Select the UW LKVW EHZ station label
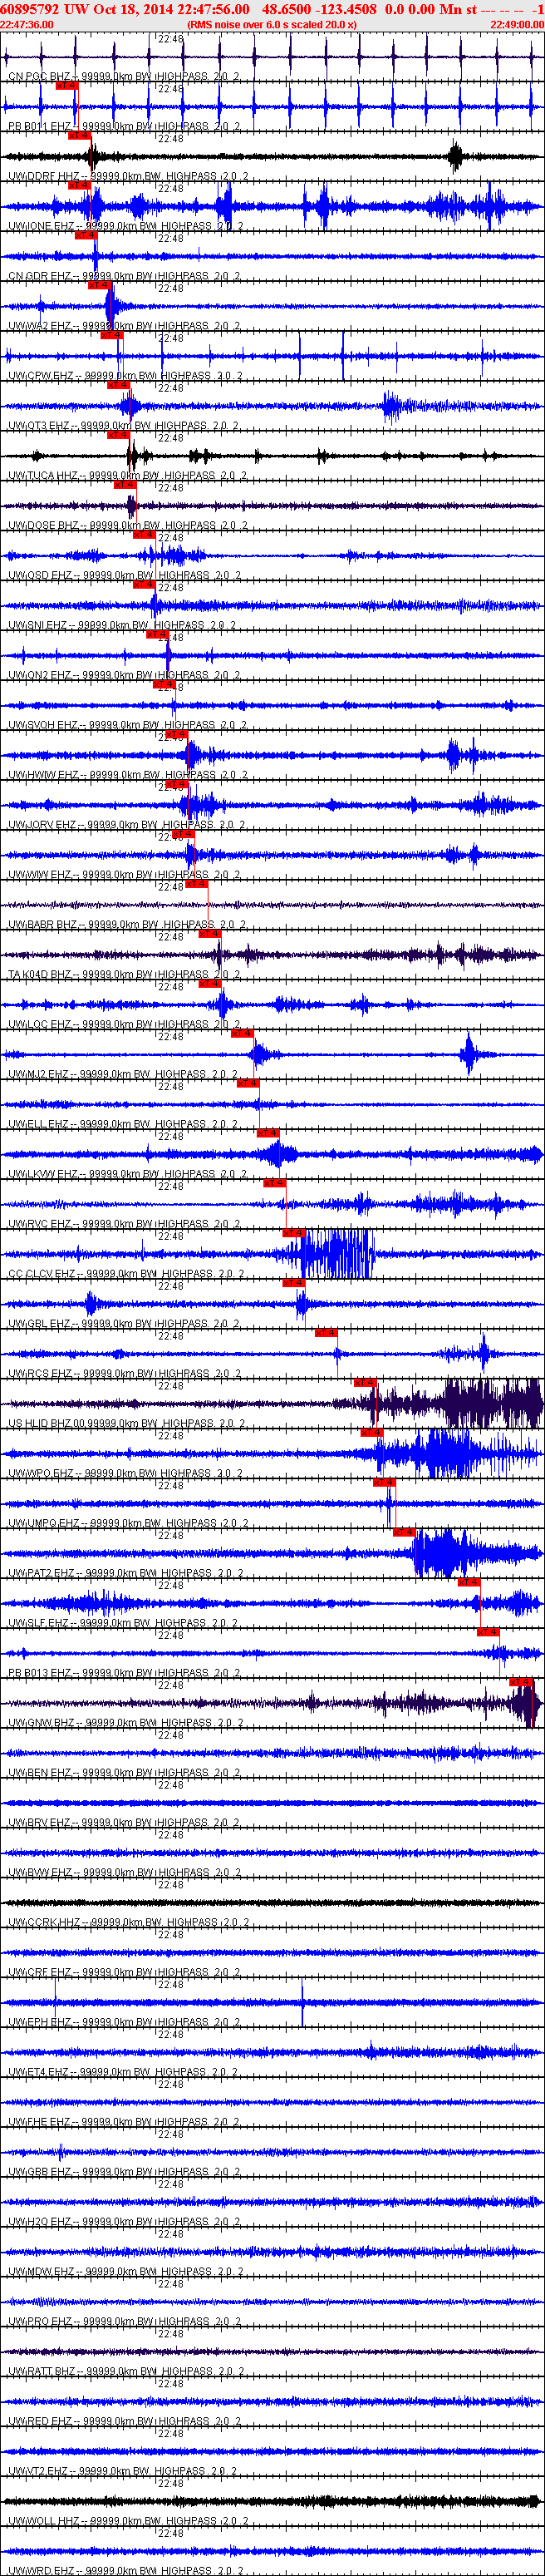The image size is (545, 2576). [x=126, y=1175]
